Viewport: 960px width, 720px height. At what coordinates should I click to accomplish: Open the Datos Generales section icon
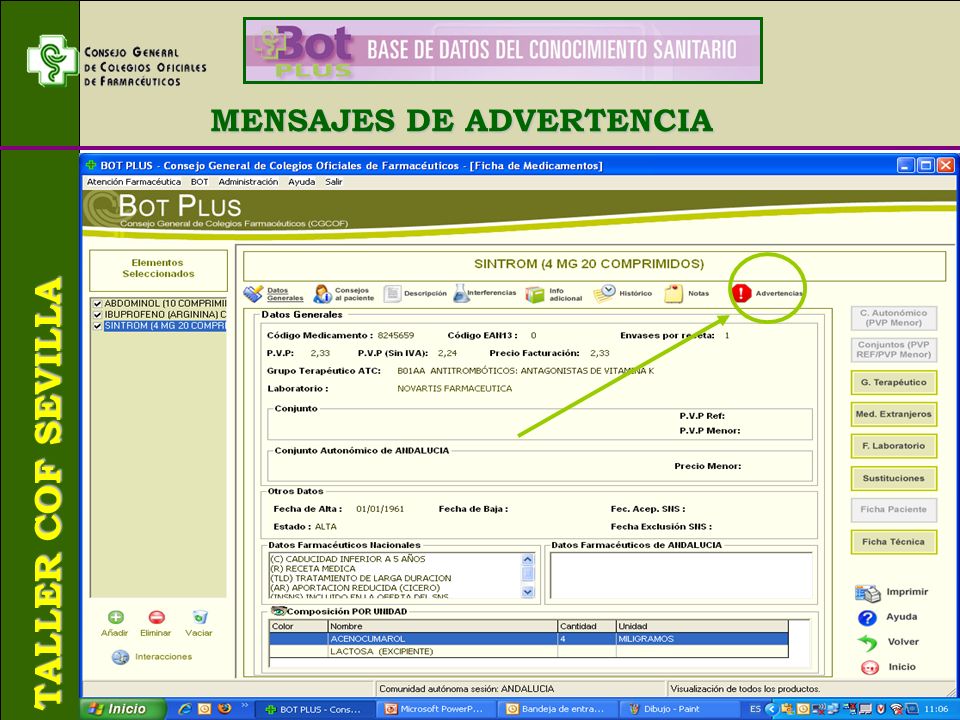click(253, 294)
